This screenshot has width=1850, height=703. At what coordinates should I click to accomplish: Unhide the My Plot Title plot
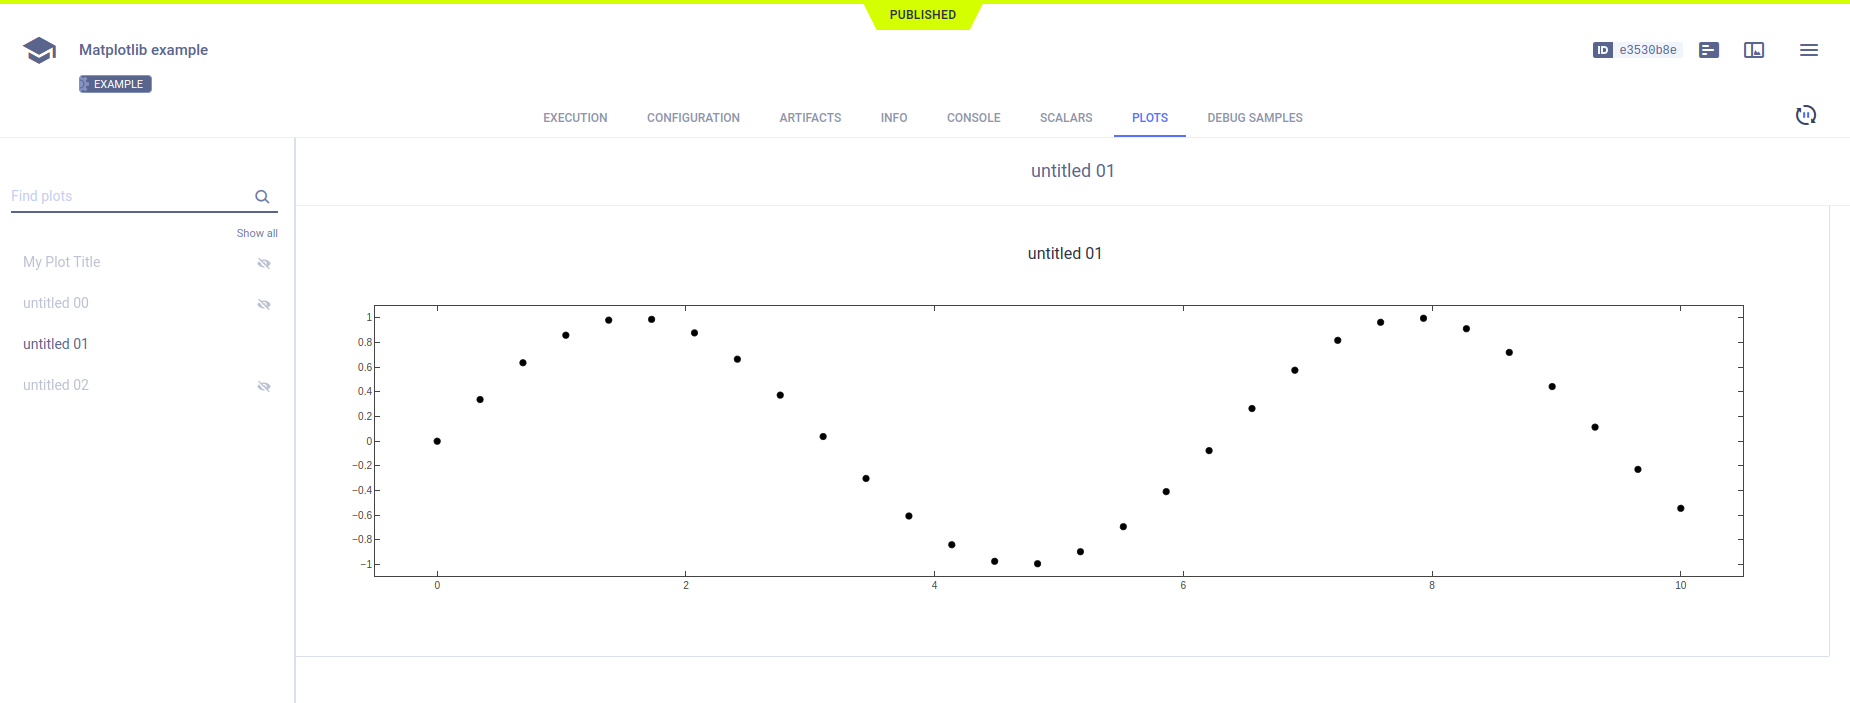point(264,263)
